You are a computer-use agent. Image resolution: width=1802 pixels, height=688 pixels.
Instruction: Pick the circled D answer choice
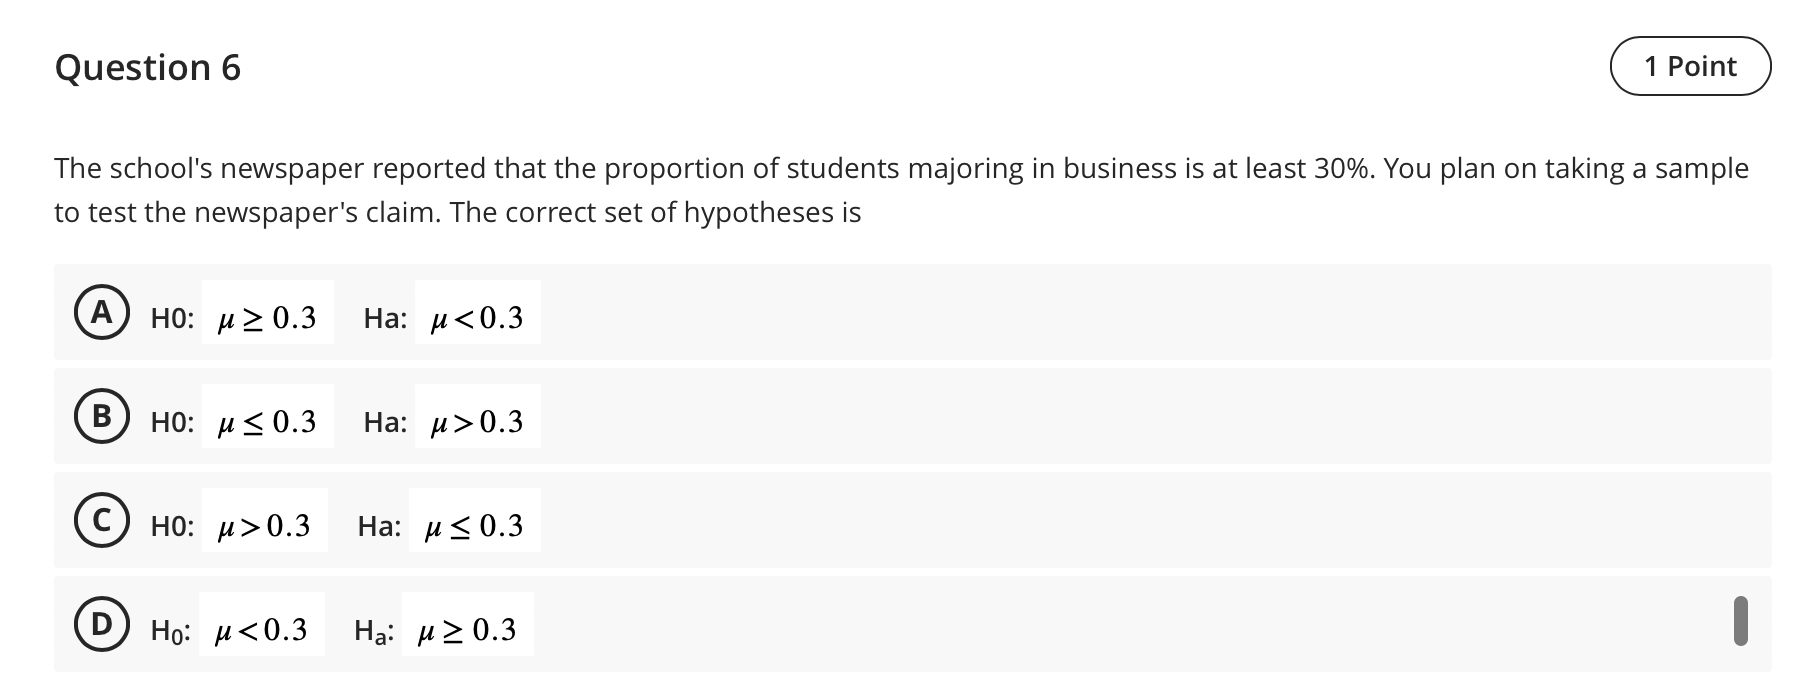tap(101, 625)
